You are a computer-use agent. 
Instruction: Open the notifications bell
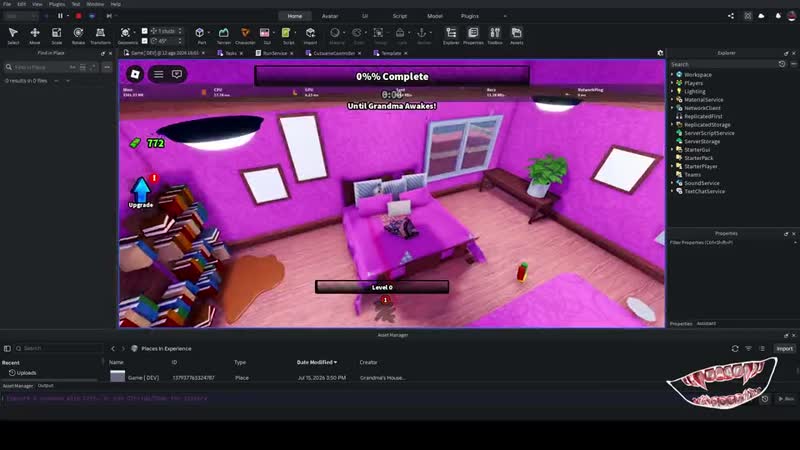(x=778, y=16)
